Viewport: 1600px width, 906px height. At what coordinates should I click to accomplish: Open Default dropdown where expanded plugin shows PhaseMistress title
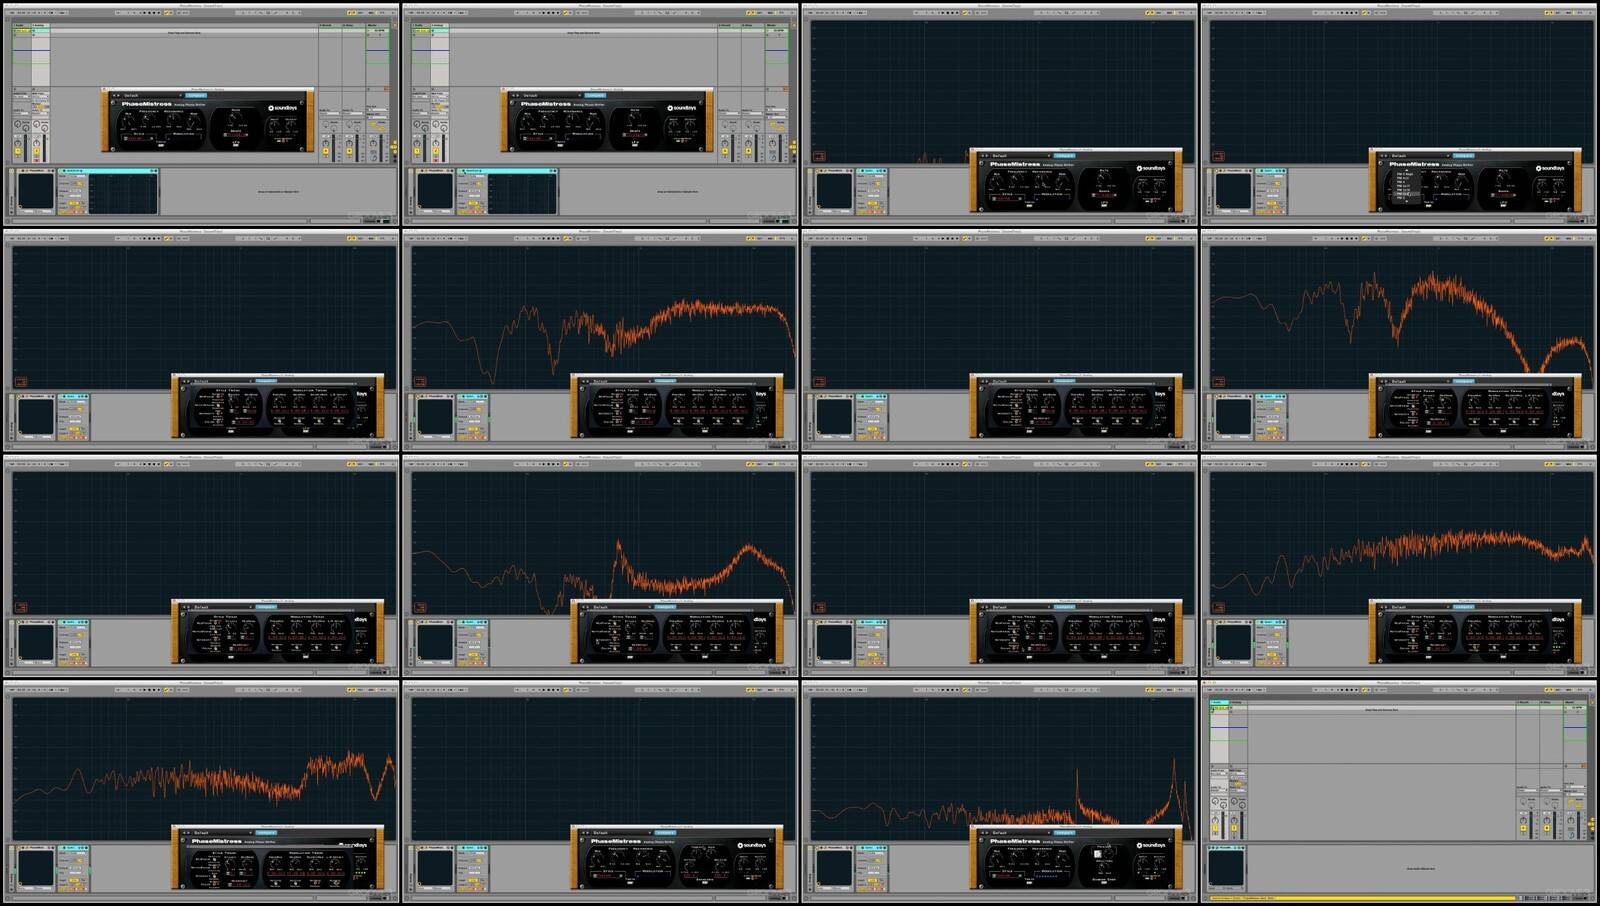(221, 832)
